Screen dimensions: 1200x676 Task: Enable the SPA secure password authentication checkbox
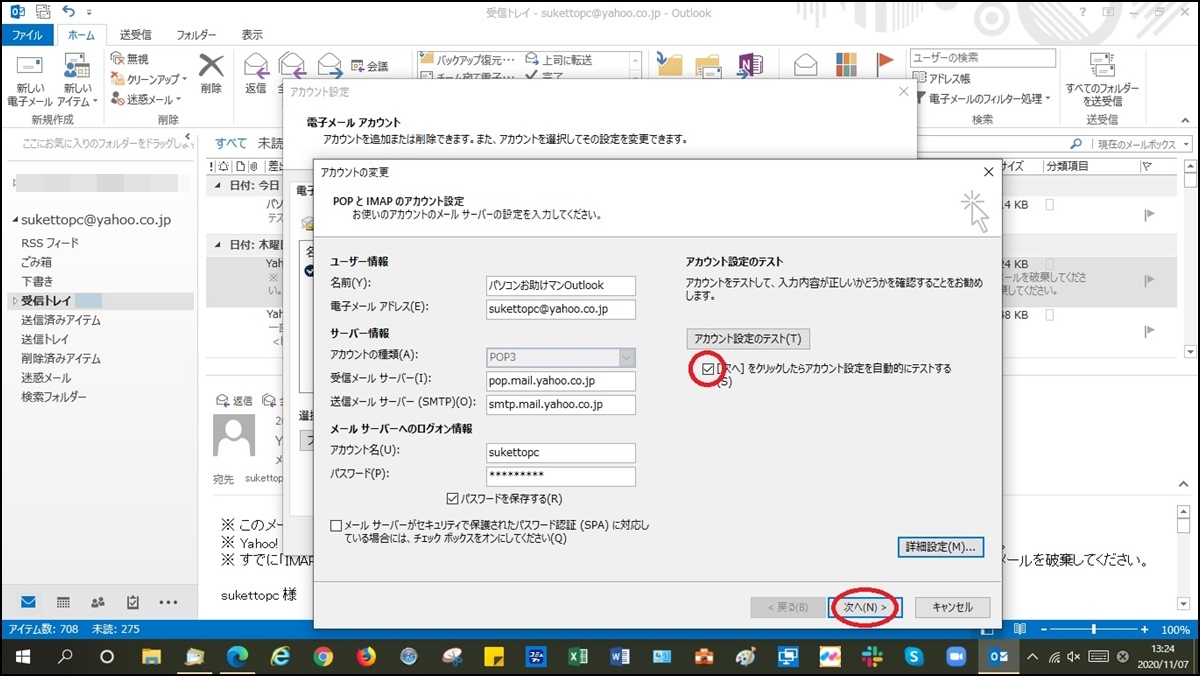coord(335,525)
